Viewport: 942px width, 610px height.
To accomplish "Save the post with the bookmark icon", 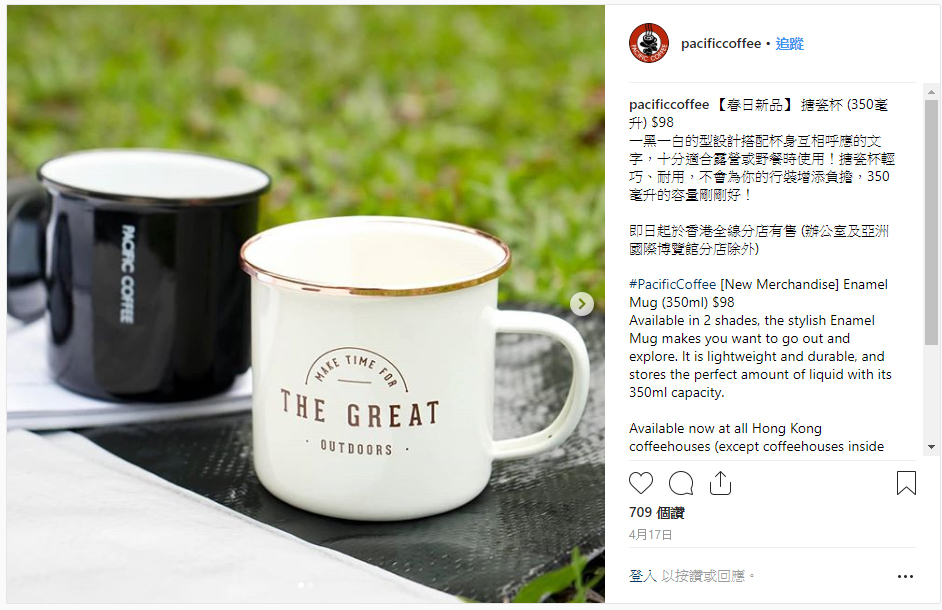I will [x=906, y=483].
